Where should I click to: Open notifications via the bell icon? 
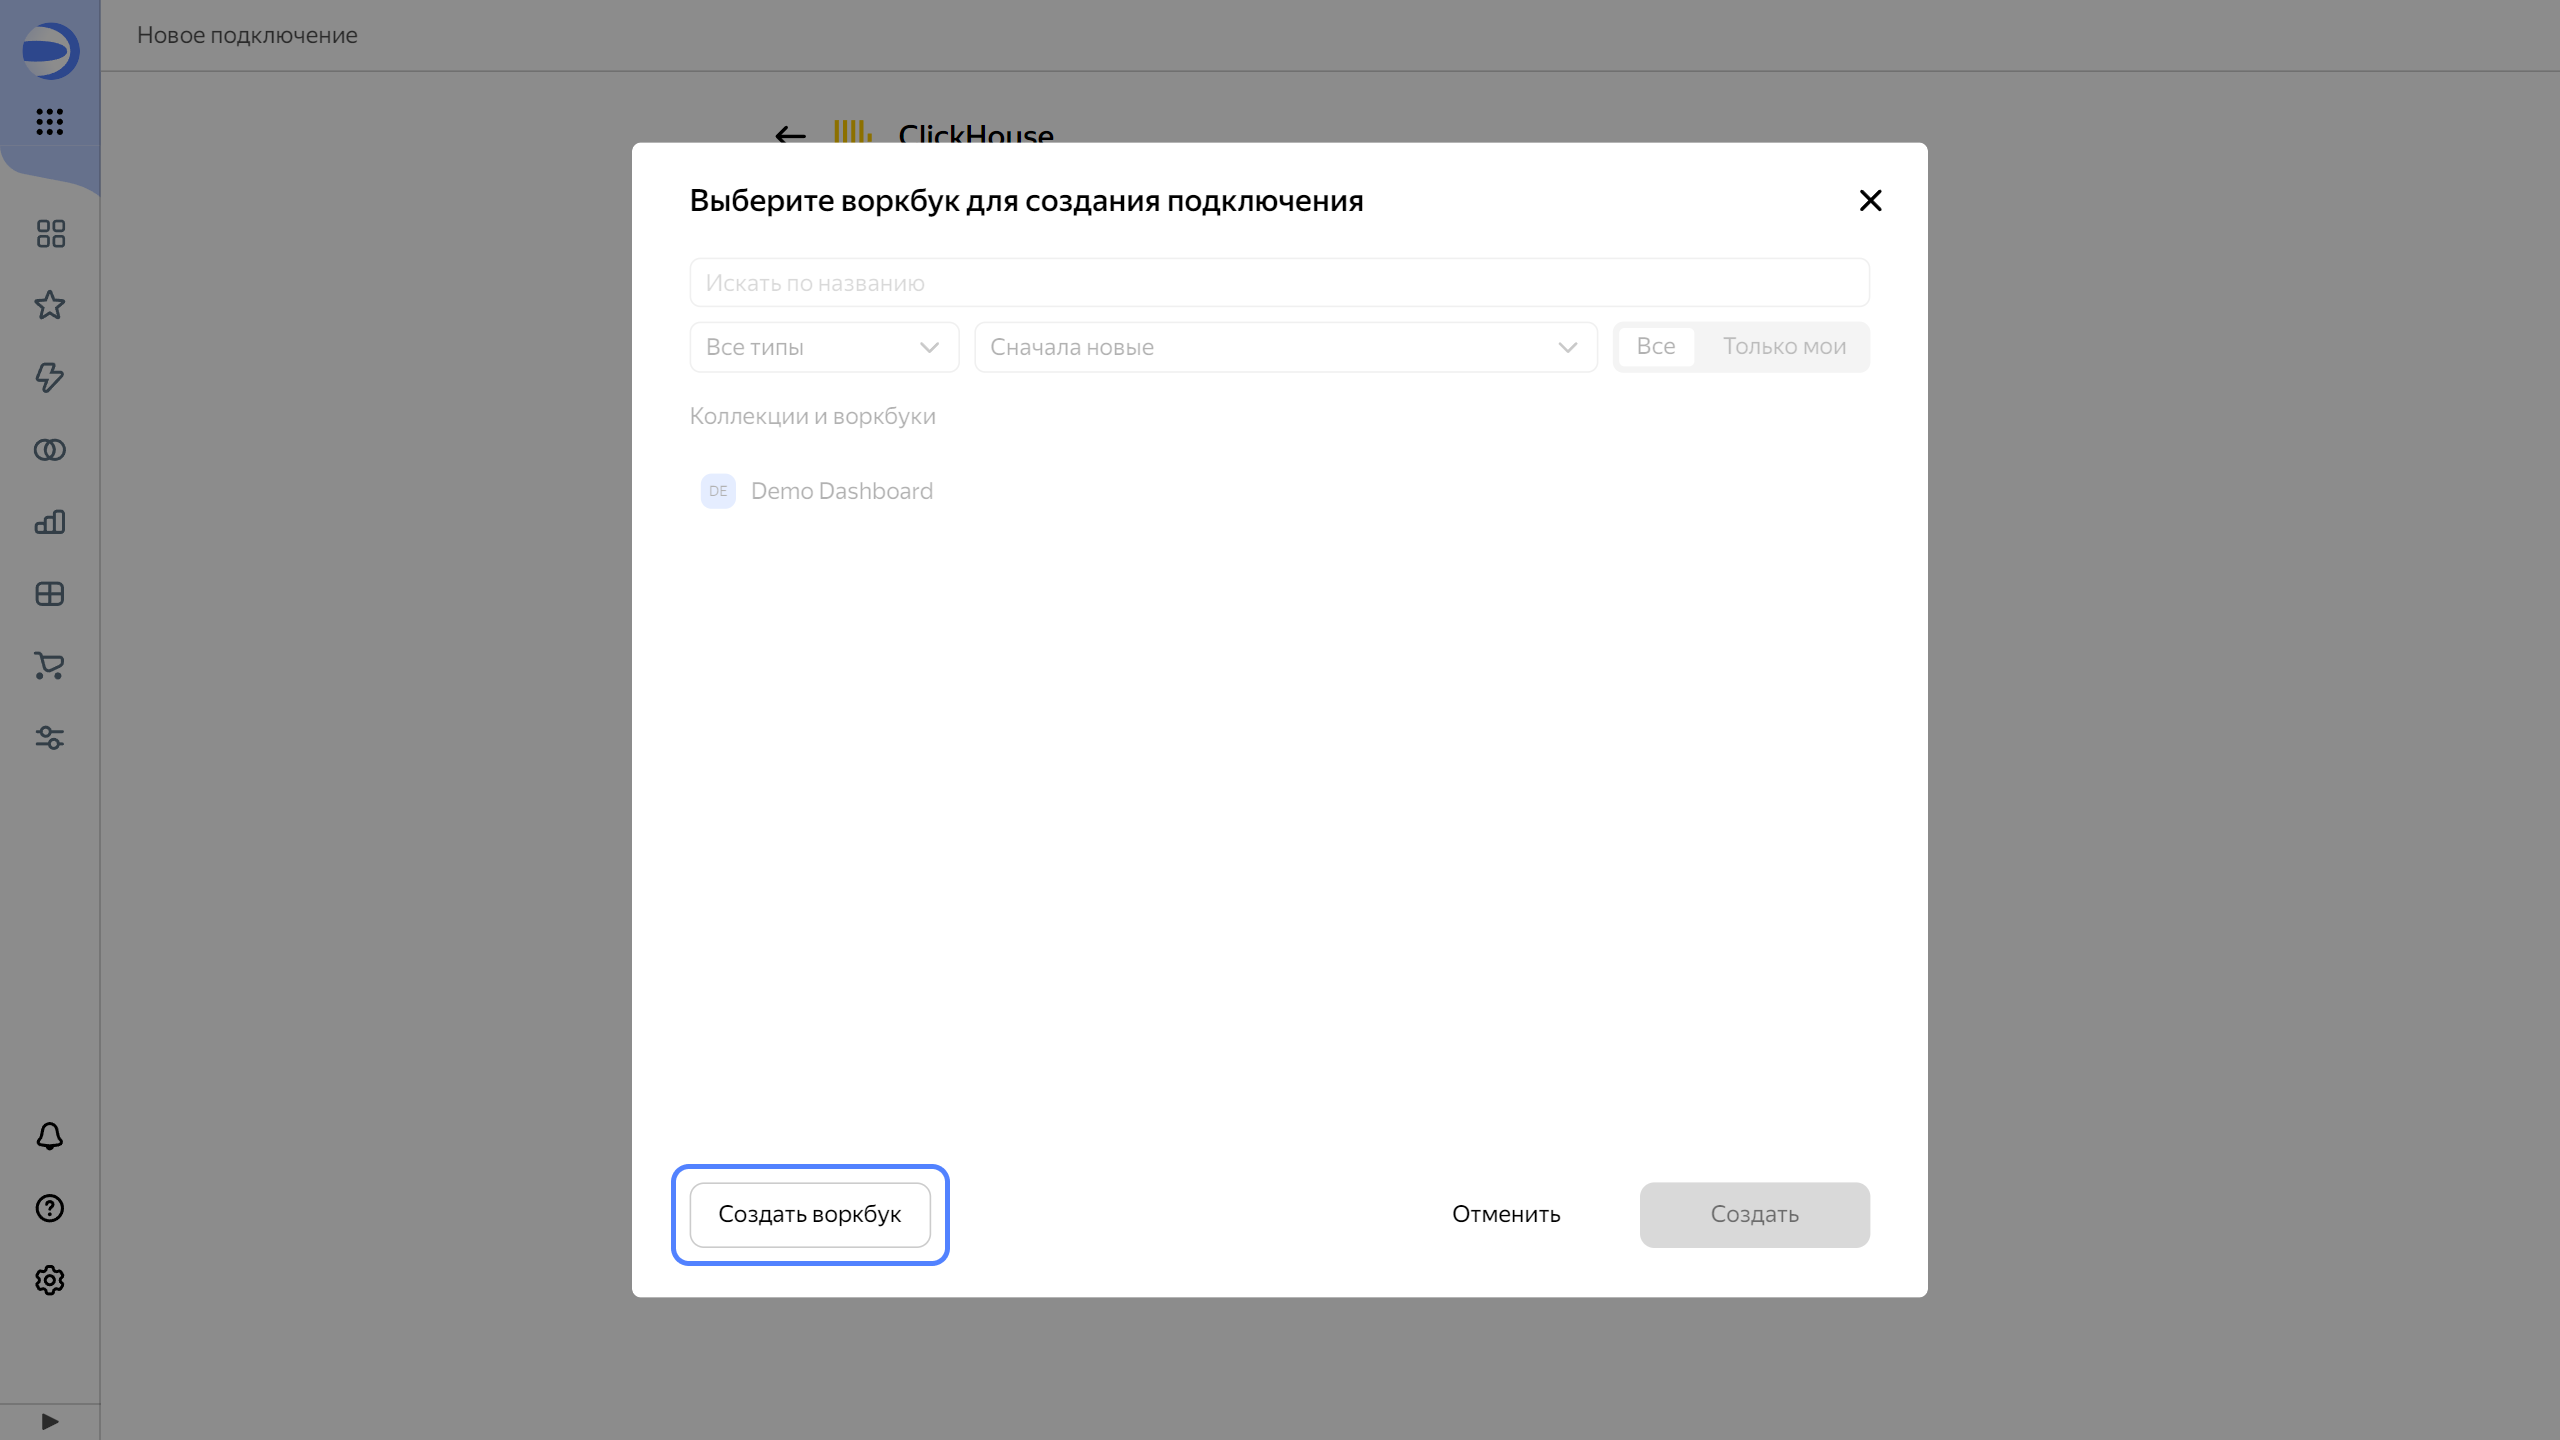[x=49, y=1136]
